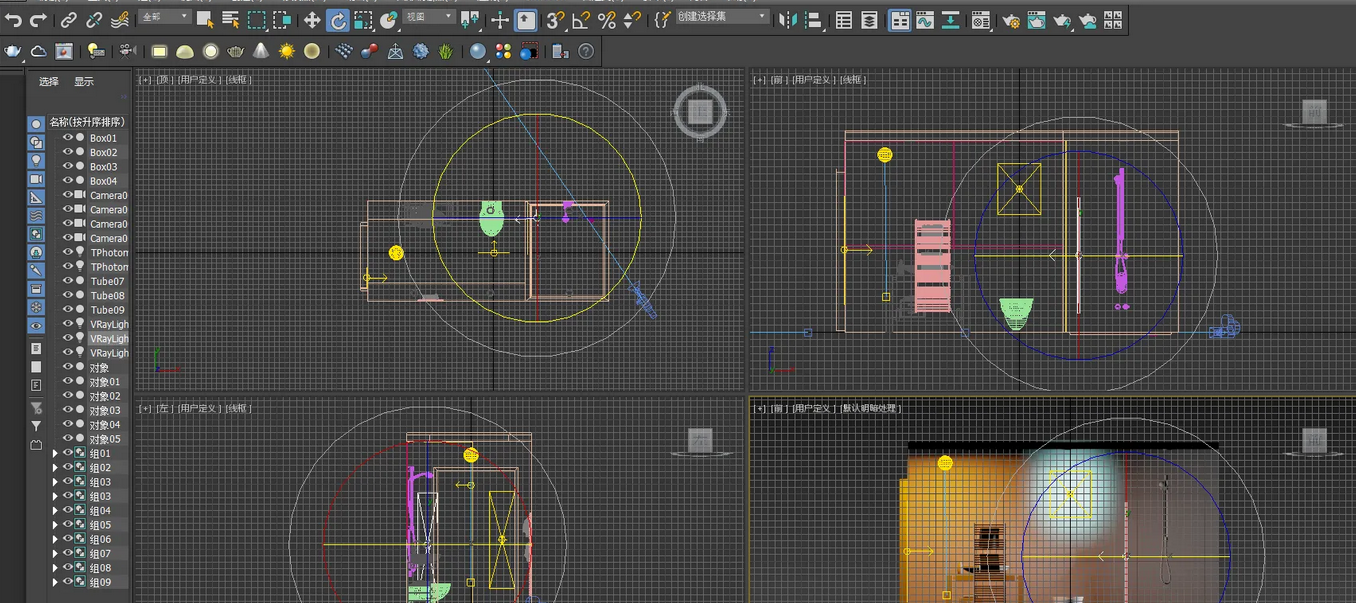Click the grass/fur plant icon
The width and height of the screenshot is (1356, 603).
click(x=445, y=51)
